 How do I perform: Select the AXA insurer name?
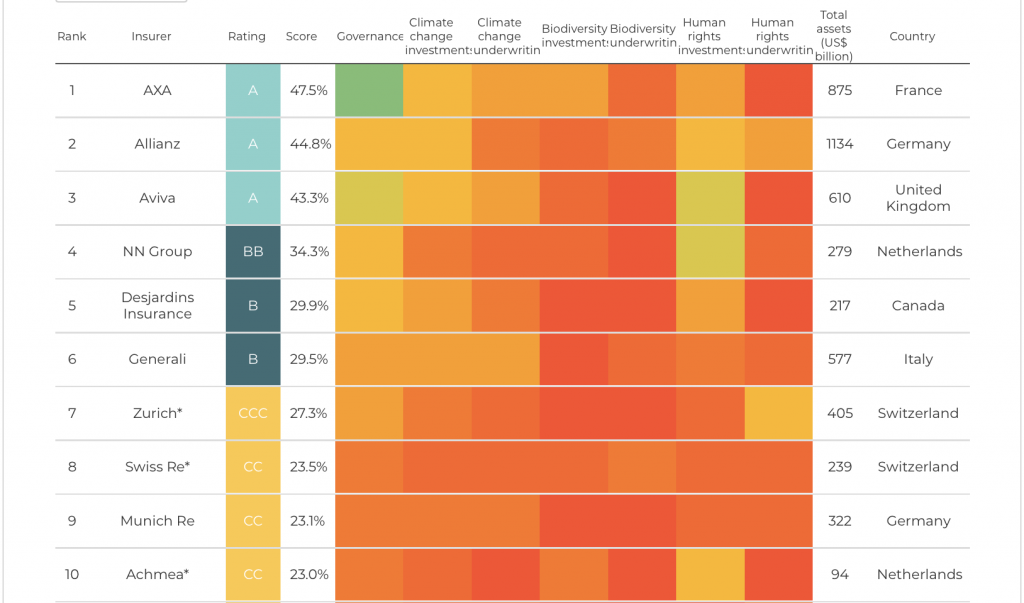coord(157,91)
